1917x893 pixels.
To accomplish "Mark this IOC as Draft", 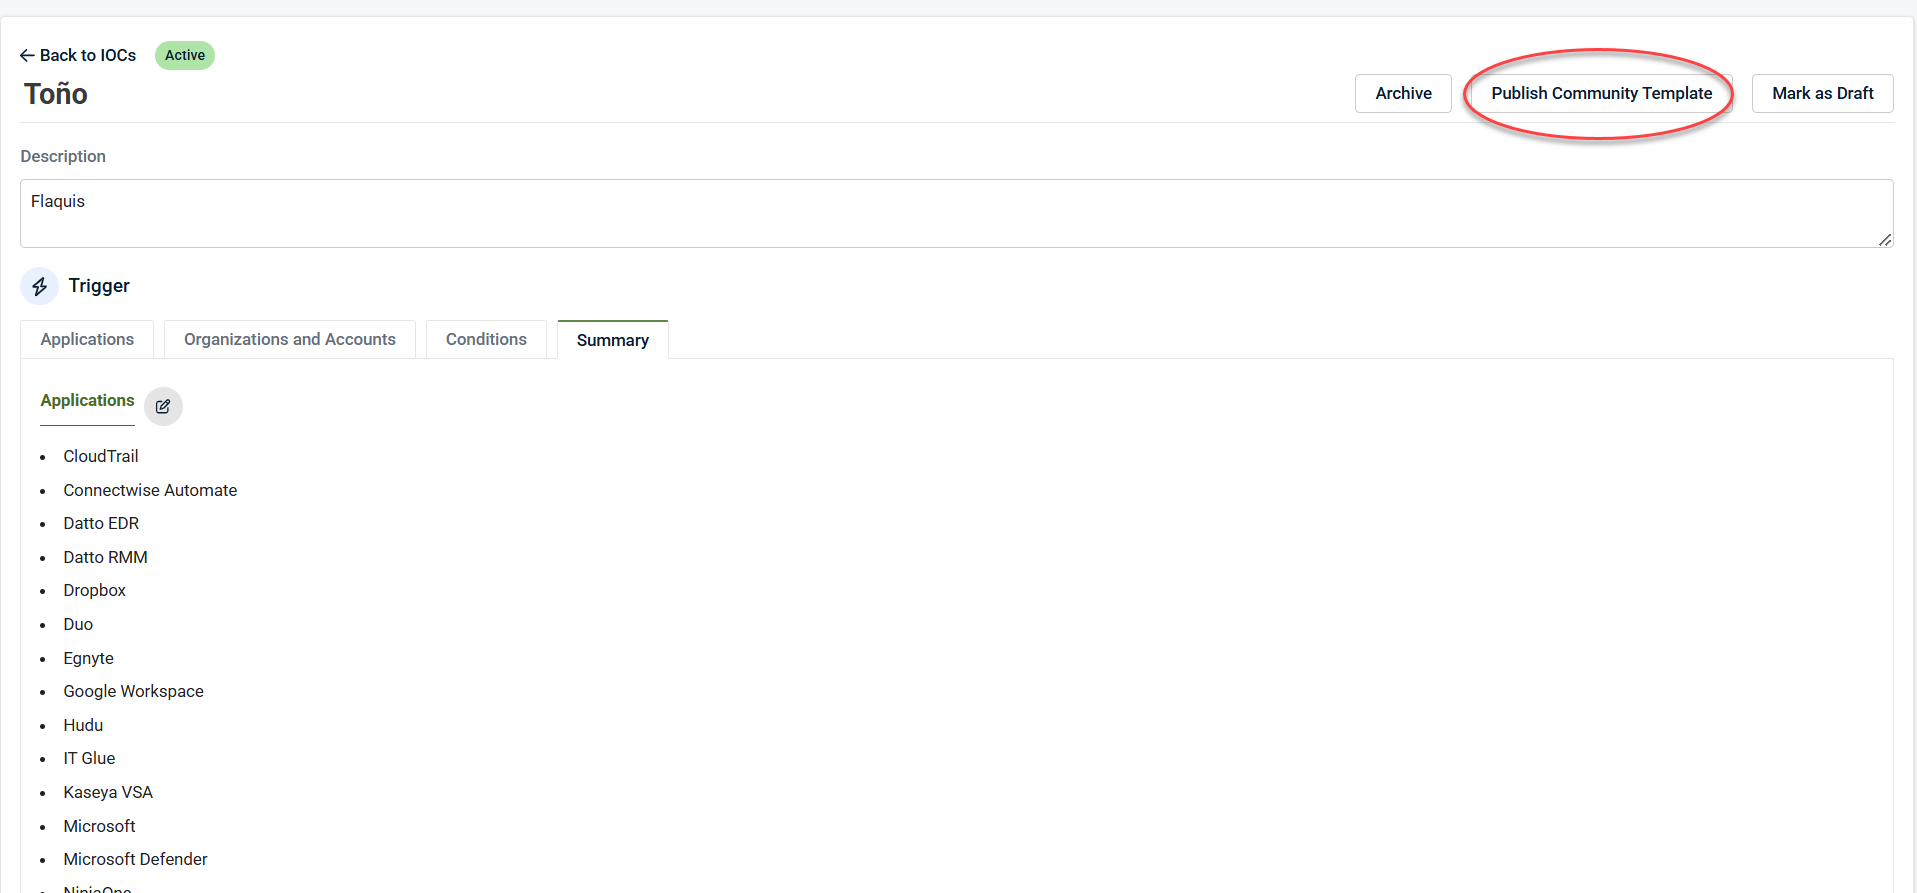I will [x=1822, y=93].
